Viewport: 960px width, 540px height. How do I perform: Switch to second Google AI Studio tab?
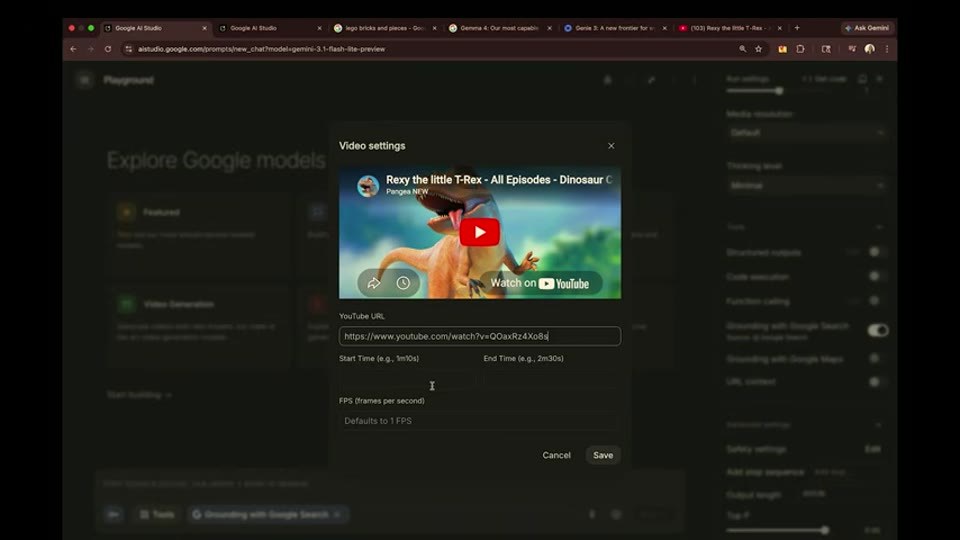(x=268, y=28)
